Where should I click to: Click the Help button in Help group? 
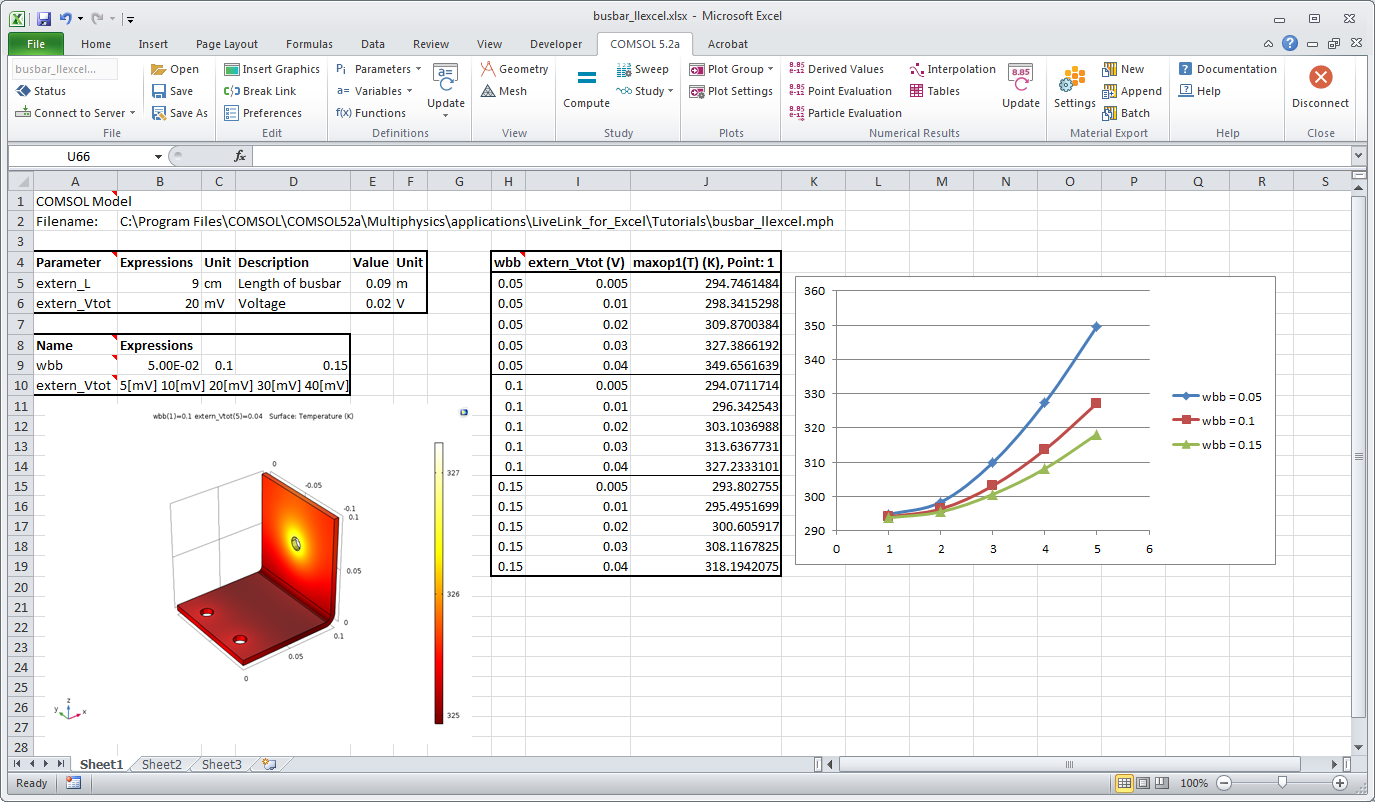click(1200, 91)
